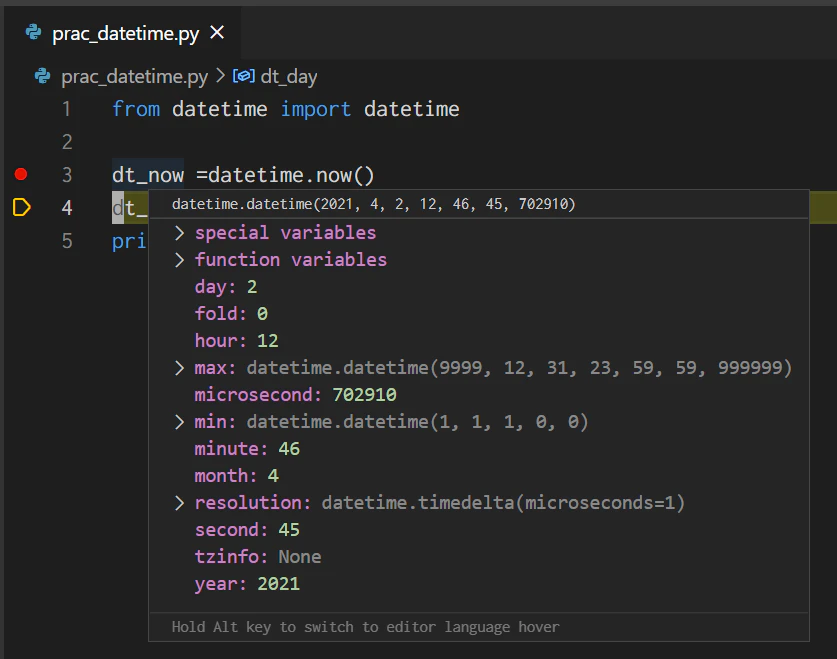Click the Python icon in the breadcrumb

click(x=42, y=76)
